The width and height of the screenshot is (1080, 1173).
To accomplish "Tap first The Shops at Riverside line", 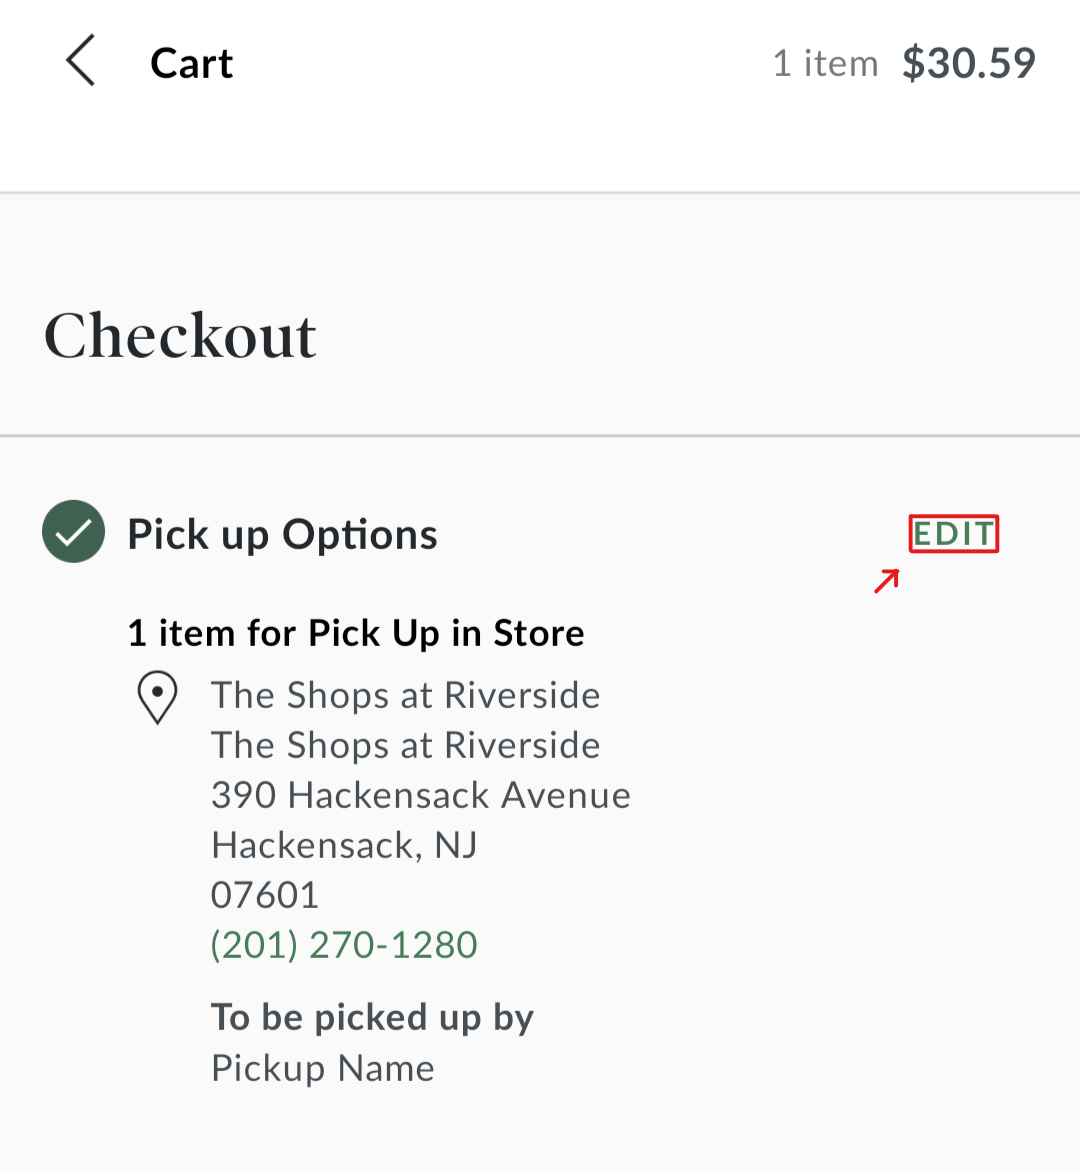I will click(x=405, y=695).
